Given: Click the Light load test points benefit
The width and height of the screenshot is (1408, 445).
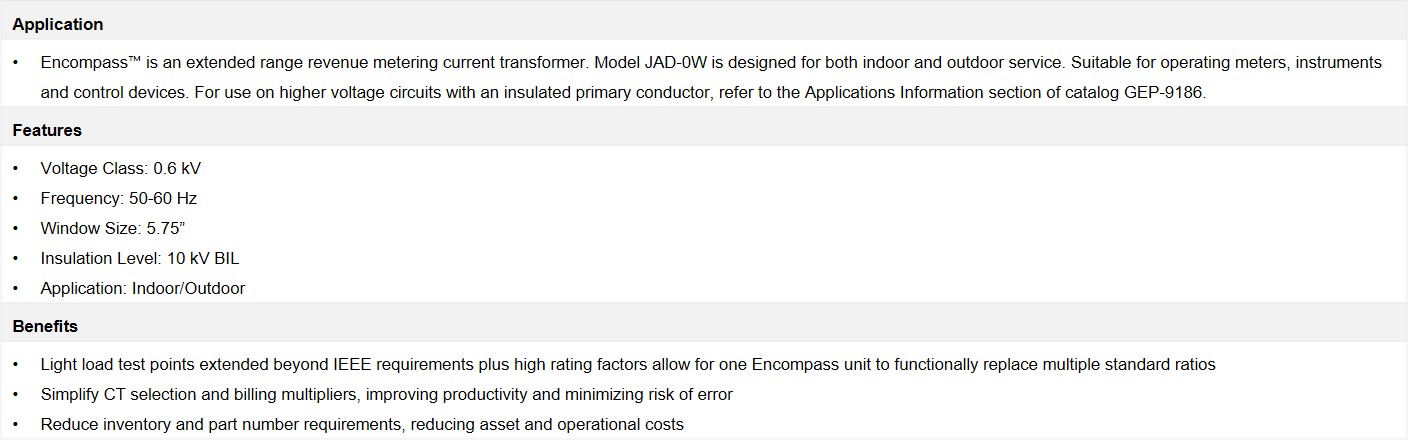Looking at the screenshot, I should [x=628, y=364].
